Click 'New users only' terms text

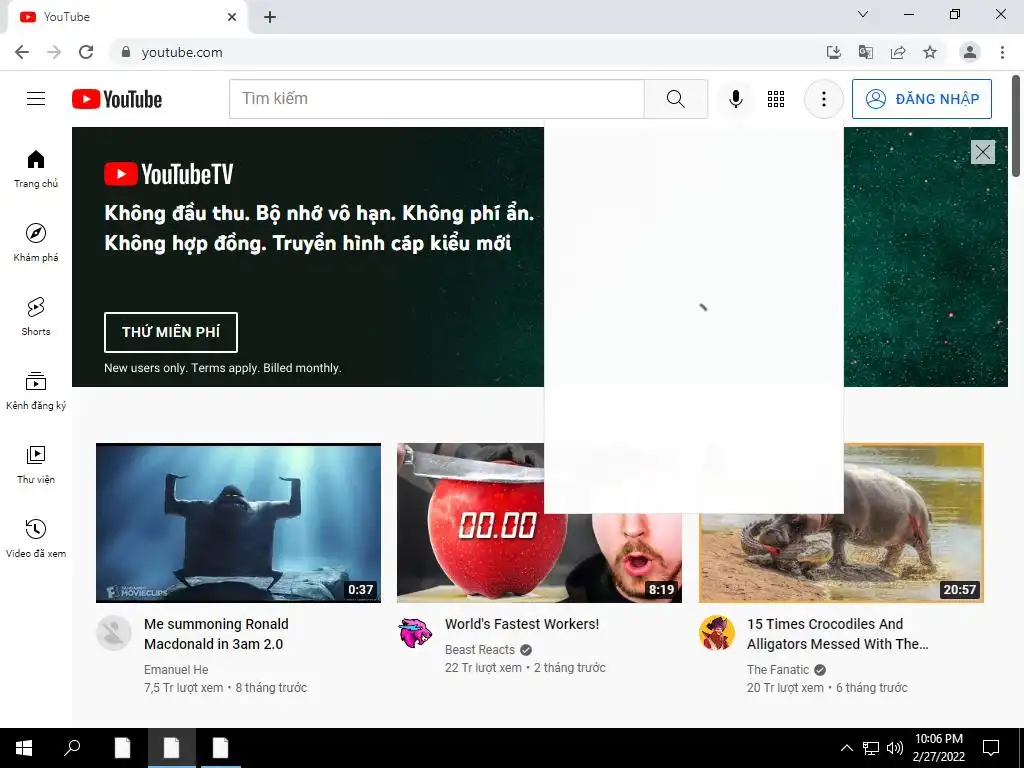pos(223,368)
